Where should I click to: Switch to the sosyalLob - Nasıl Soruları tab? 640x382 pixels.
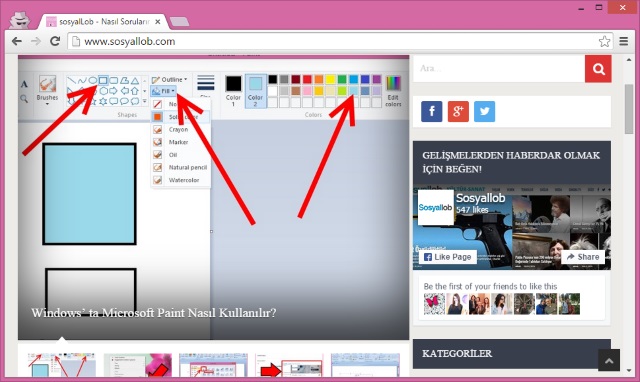click(102, 22)
